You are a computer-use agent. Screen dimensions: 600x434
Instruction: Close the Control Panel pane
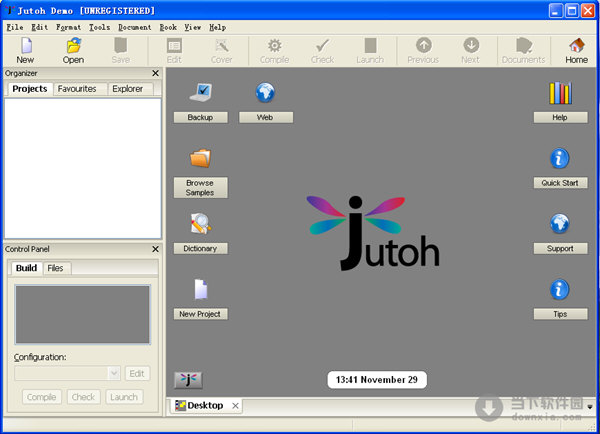155,249
